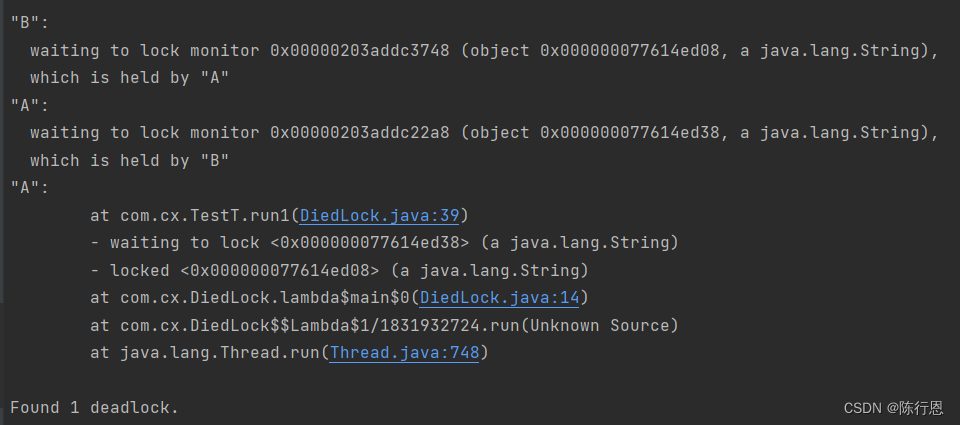Click the "- locked <0x000000077614ed08>" line
This screenshot has height=425, width=960.
pyautogui.click(x=339, y=270)
